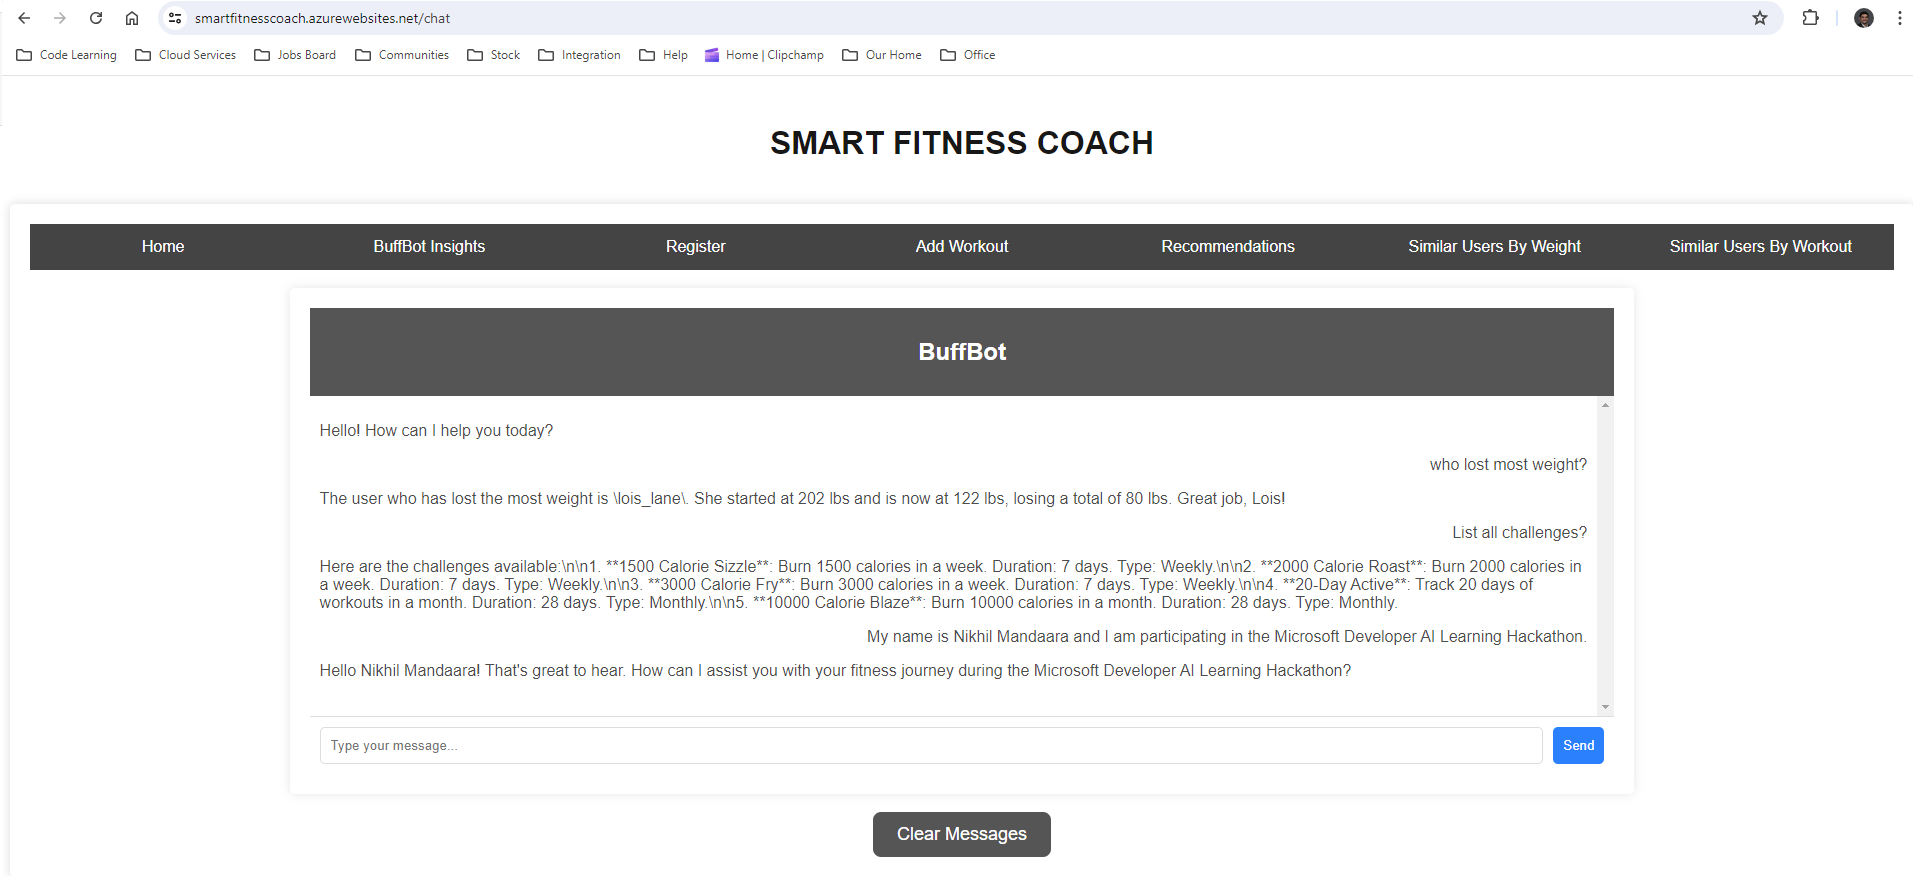Open Similar Users By Weight page
The width and height of the screenshot is (1913, 876).
coord(1493,246)
